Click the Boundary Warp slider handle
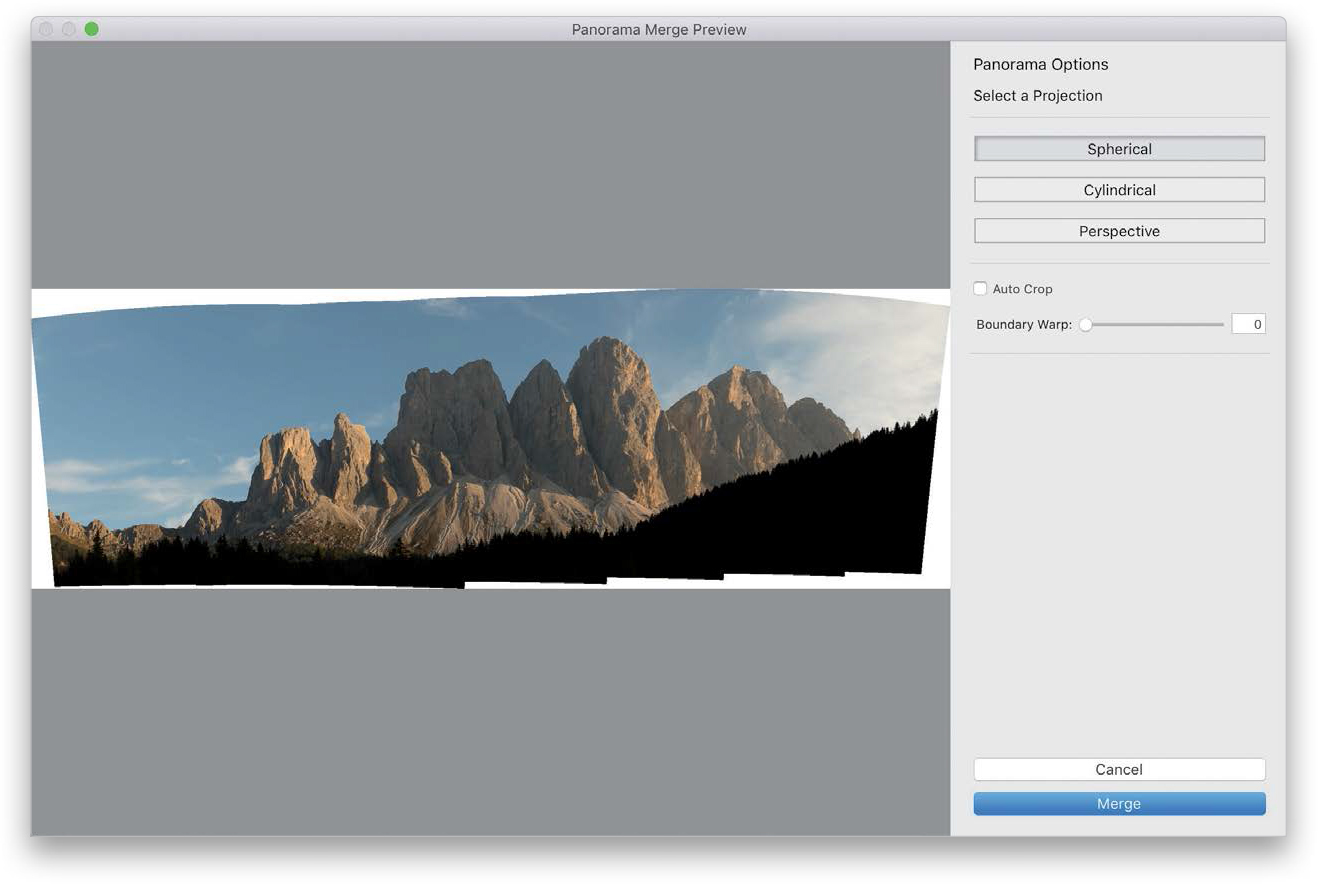1318x884 pixels. pyautogui.click(x=1085, y=324)
